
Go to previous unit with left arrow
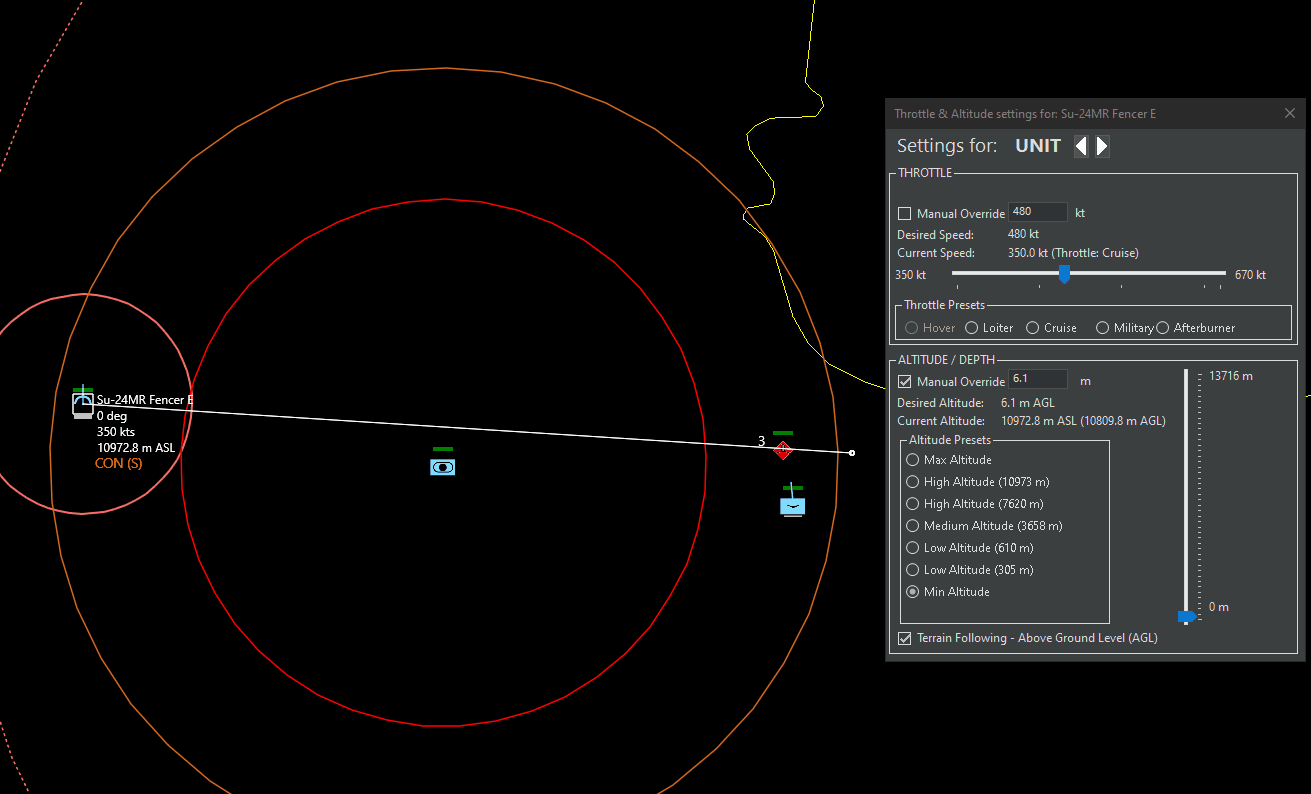(1081, 146)
